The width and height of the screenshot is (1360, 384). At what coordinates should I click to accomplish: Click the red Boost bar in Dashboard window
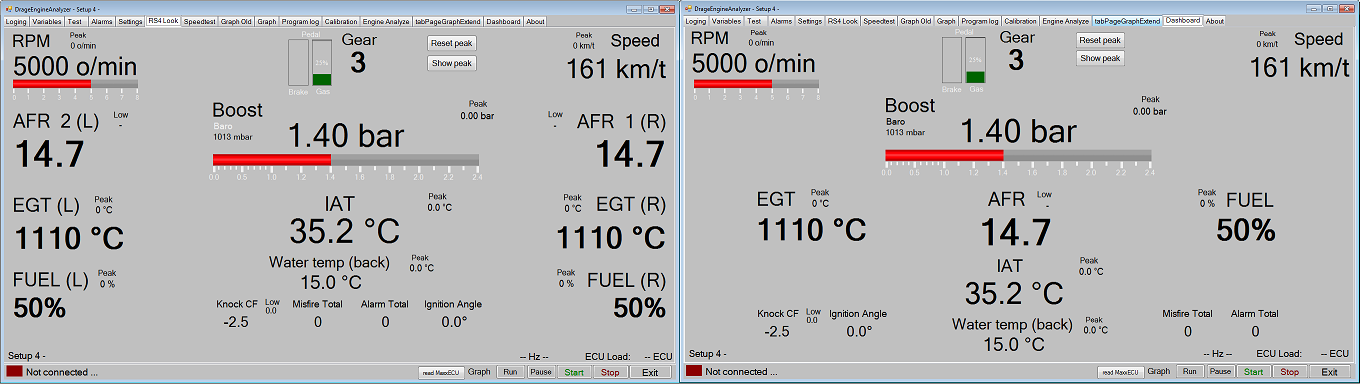click(x=944, y=154)
